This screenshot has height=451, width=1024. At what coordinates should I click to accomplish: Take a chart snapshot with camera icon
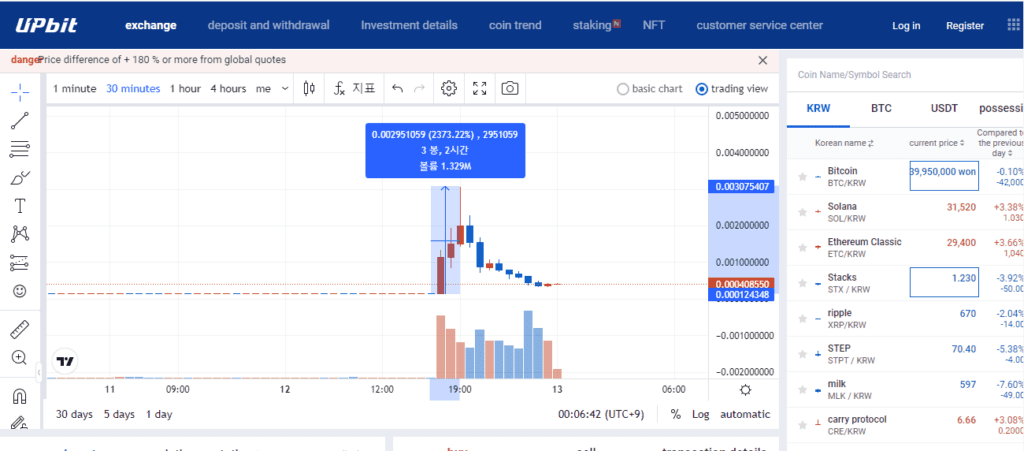pos(509,89)
